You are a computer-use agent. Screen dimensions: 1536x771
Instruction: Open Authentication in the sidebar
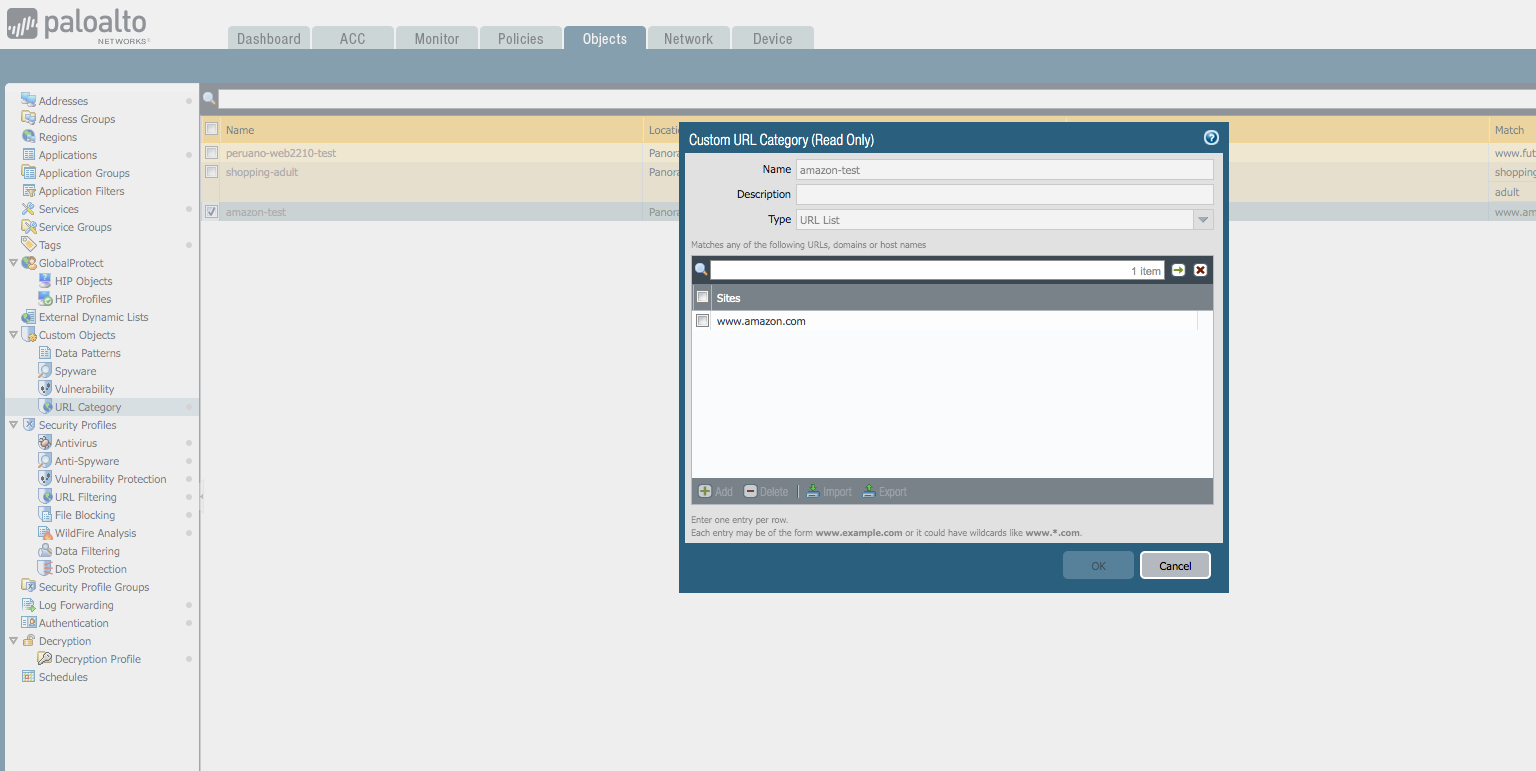pyautogui.click(x=74, y=623)
